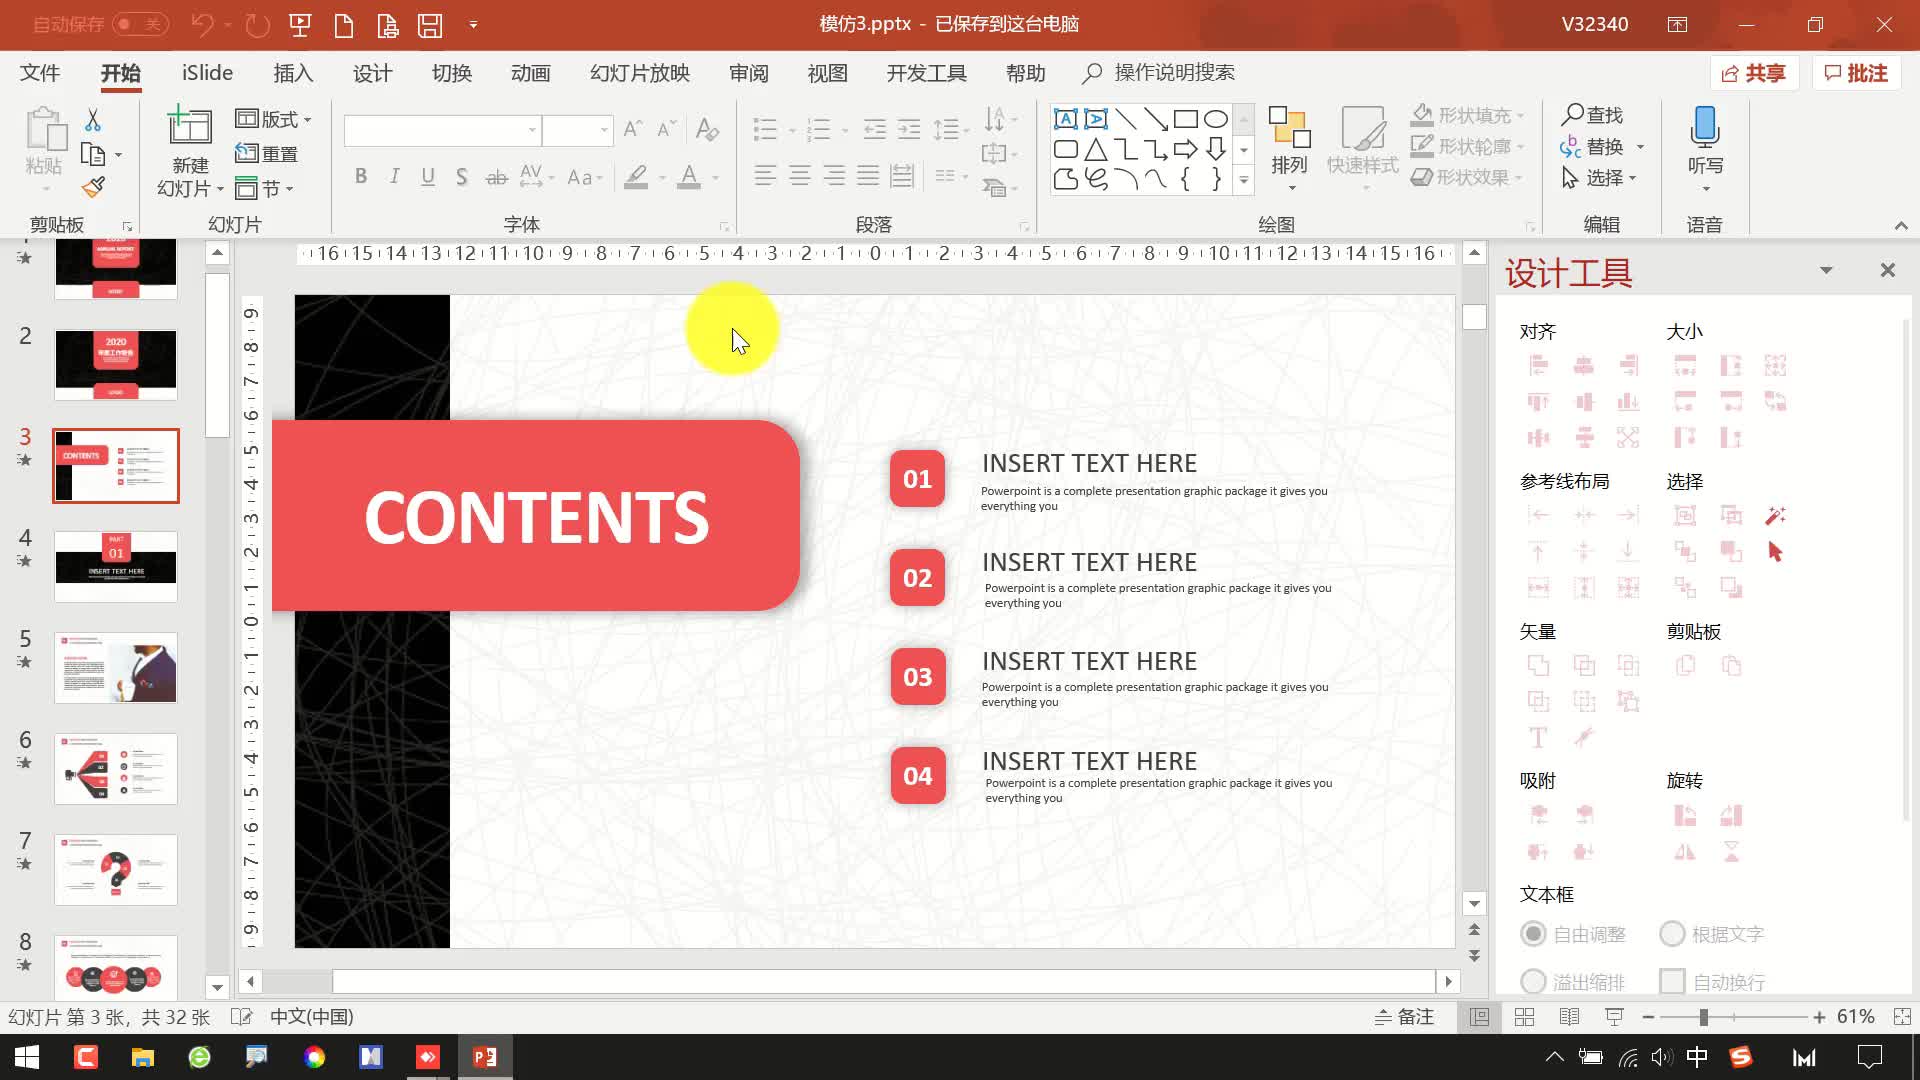The image size is (1920, 1080).
Task: Click the Italic formatting icon
Action: point(394,177)
